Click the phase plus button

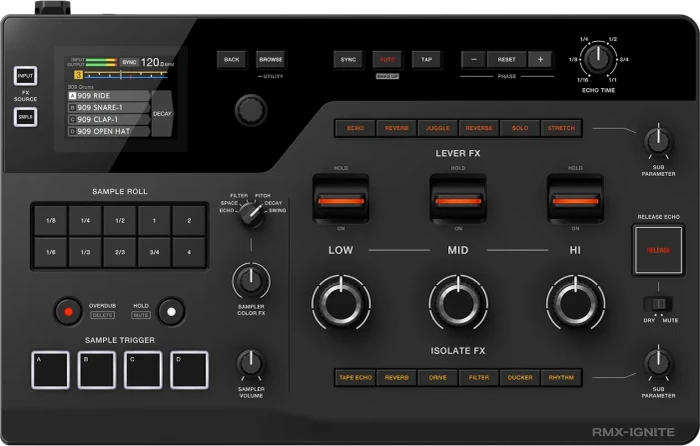pyautogui.click(x=540, y=59)
